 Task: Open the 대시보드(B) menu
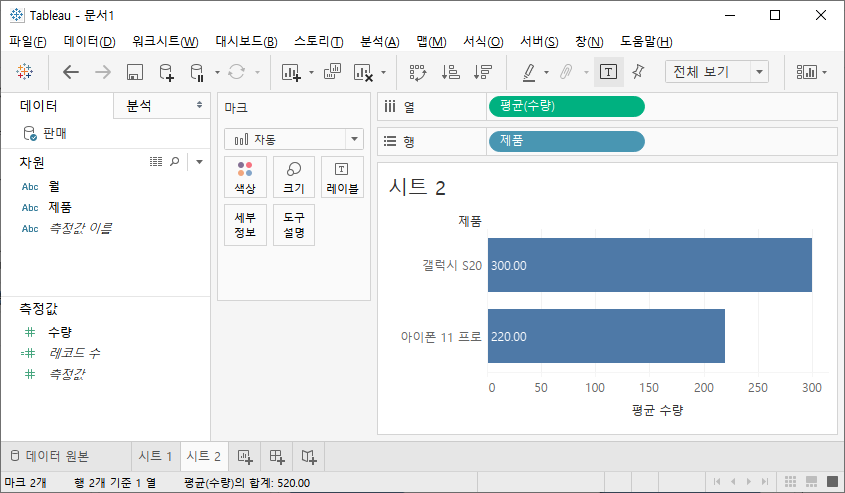[x=246, y=41]
